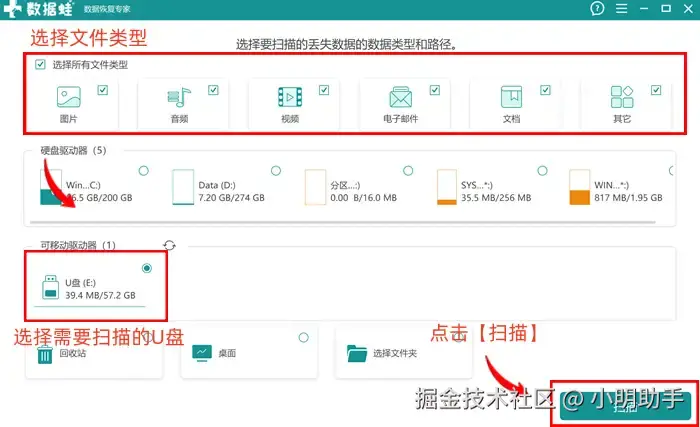700x427 pixels.
Task: Open the help question mark icon
Action: pyautogui.click(x=597, y=8)
